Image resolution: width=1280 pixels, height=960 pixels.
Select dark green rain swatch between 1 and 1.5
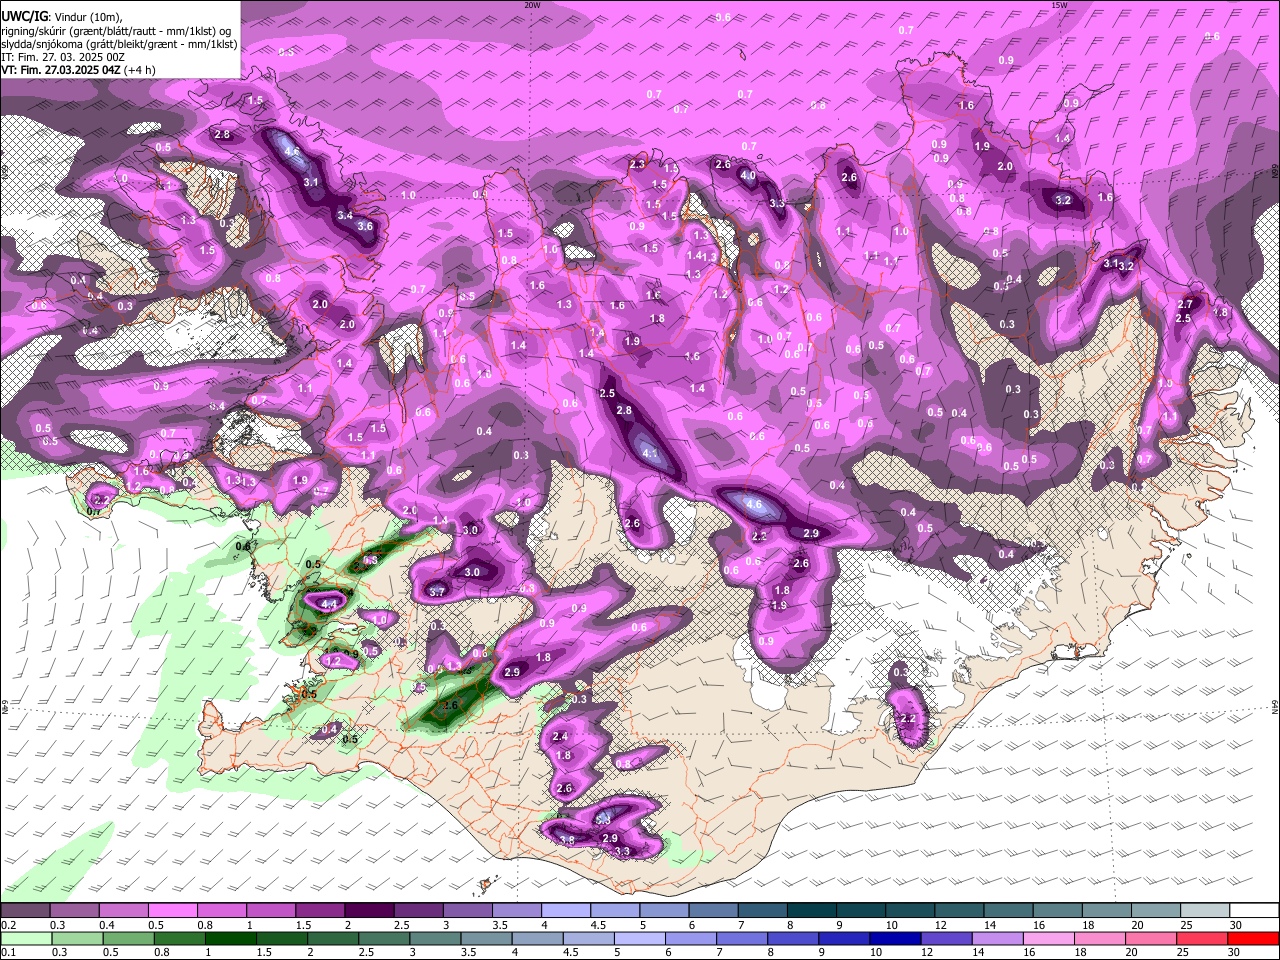tap(230, 939)
